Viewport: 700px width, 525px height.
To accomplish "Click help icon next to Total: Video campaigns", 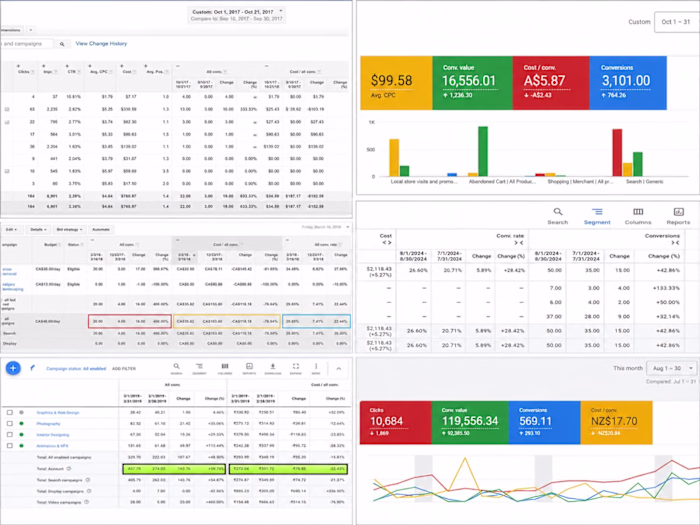I will coord(86,502).
